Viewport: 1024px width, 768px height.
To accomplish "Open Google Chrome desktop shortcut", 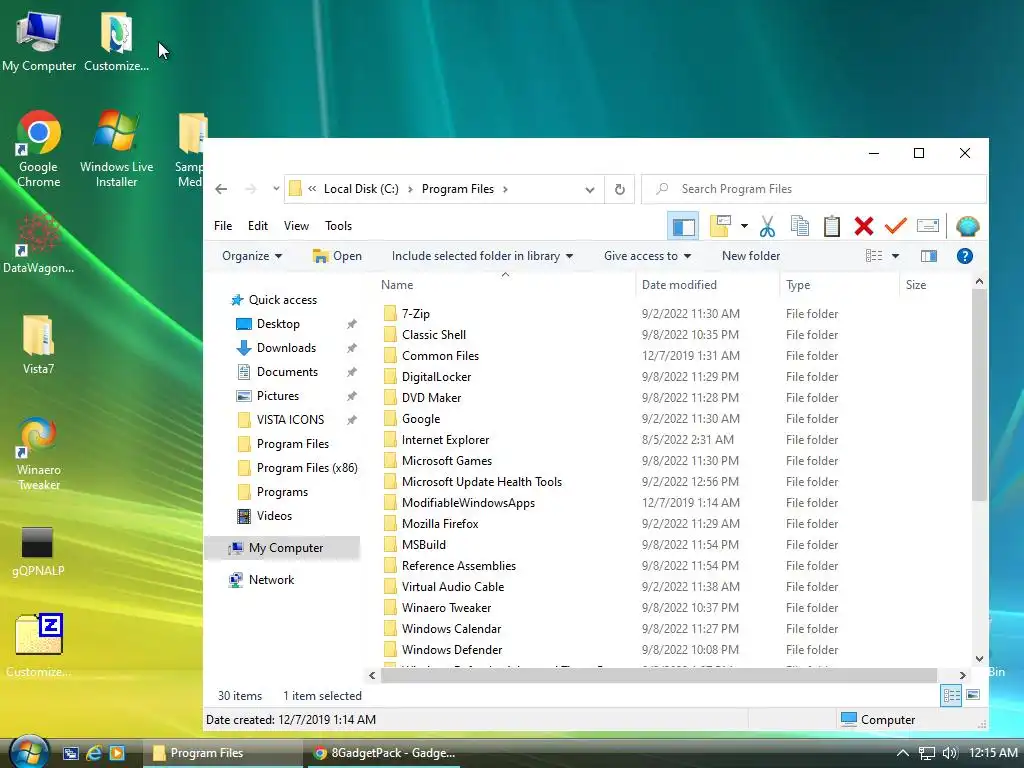I will click(x=39, y=150).
